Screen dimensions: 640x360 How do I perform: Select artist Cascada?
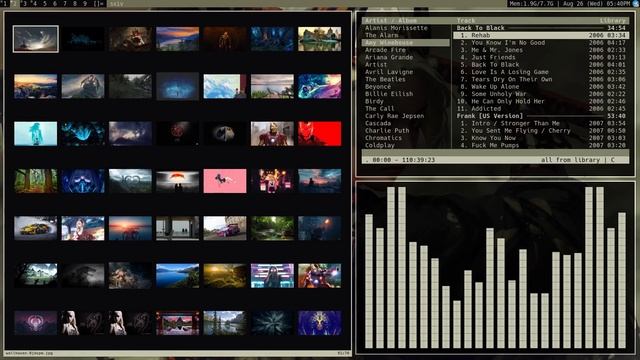378,124
